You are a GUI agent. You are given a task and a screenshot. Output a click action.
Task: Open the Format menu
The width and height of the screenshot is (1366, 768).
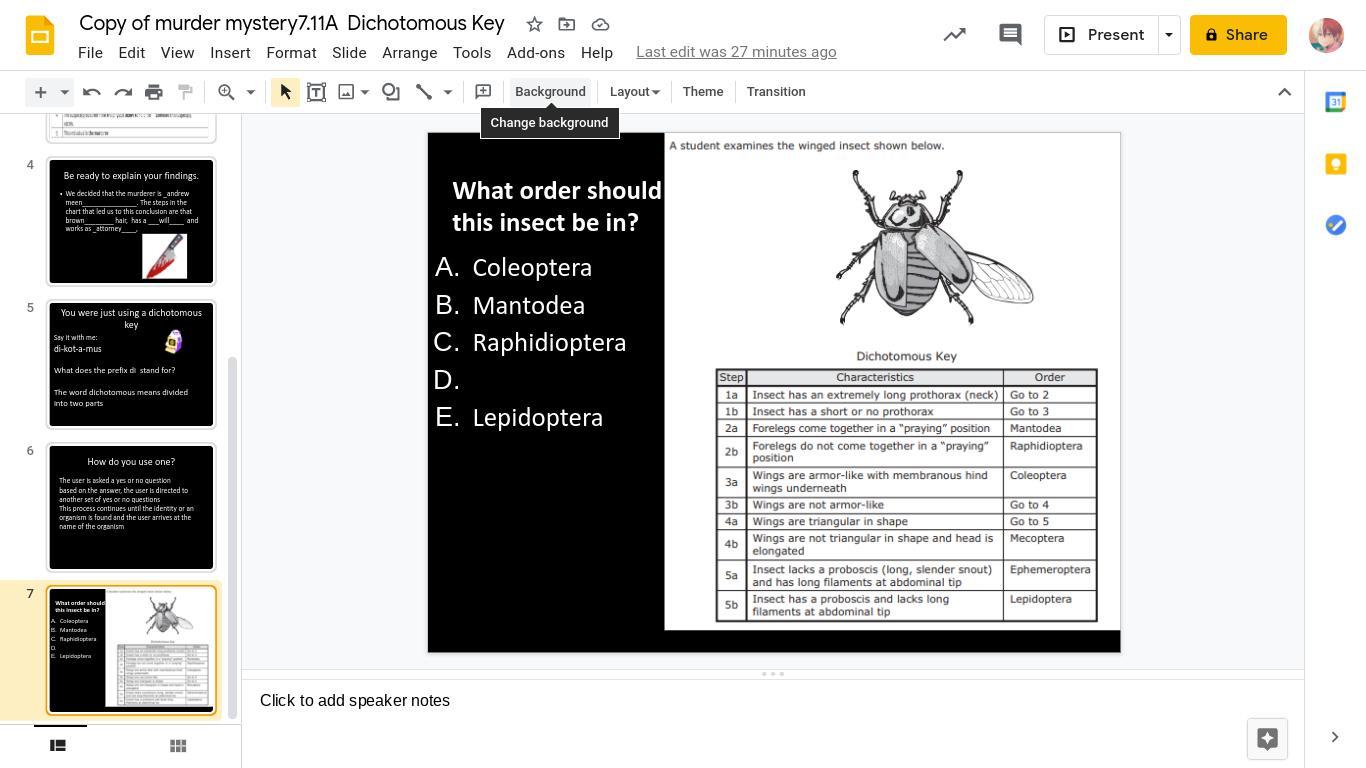click(291, 52)
